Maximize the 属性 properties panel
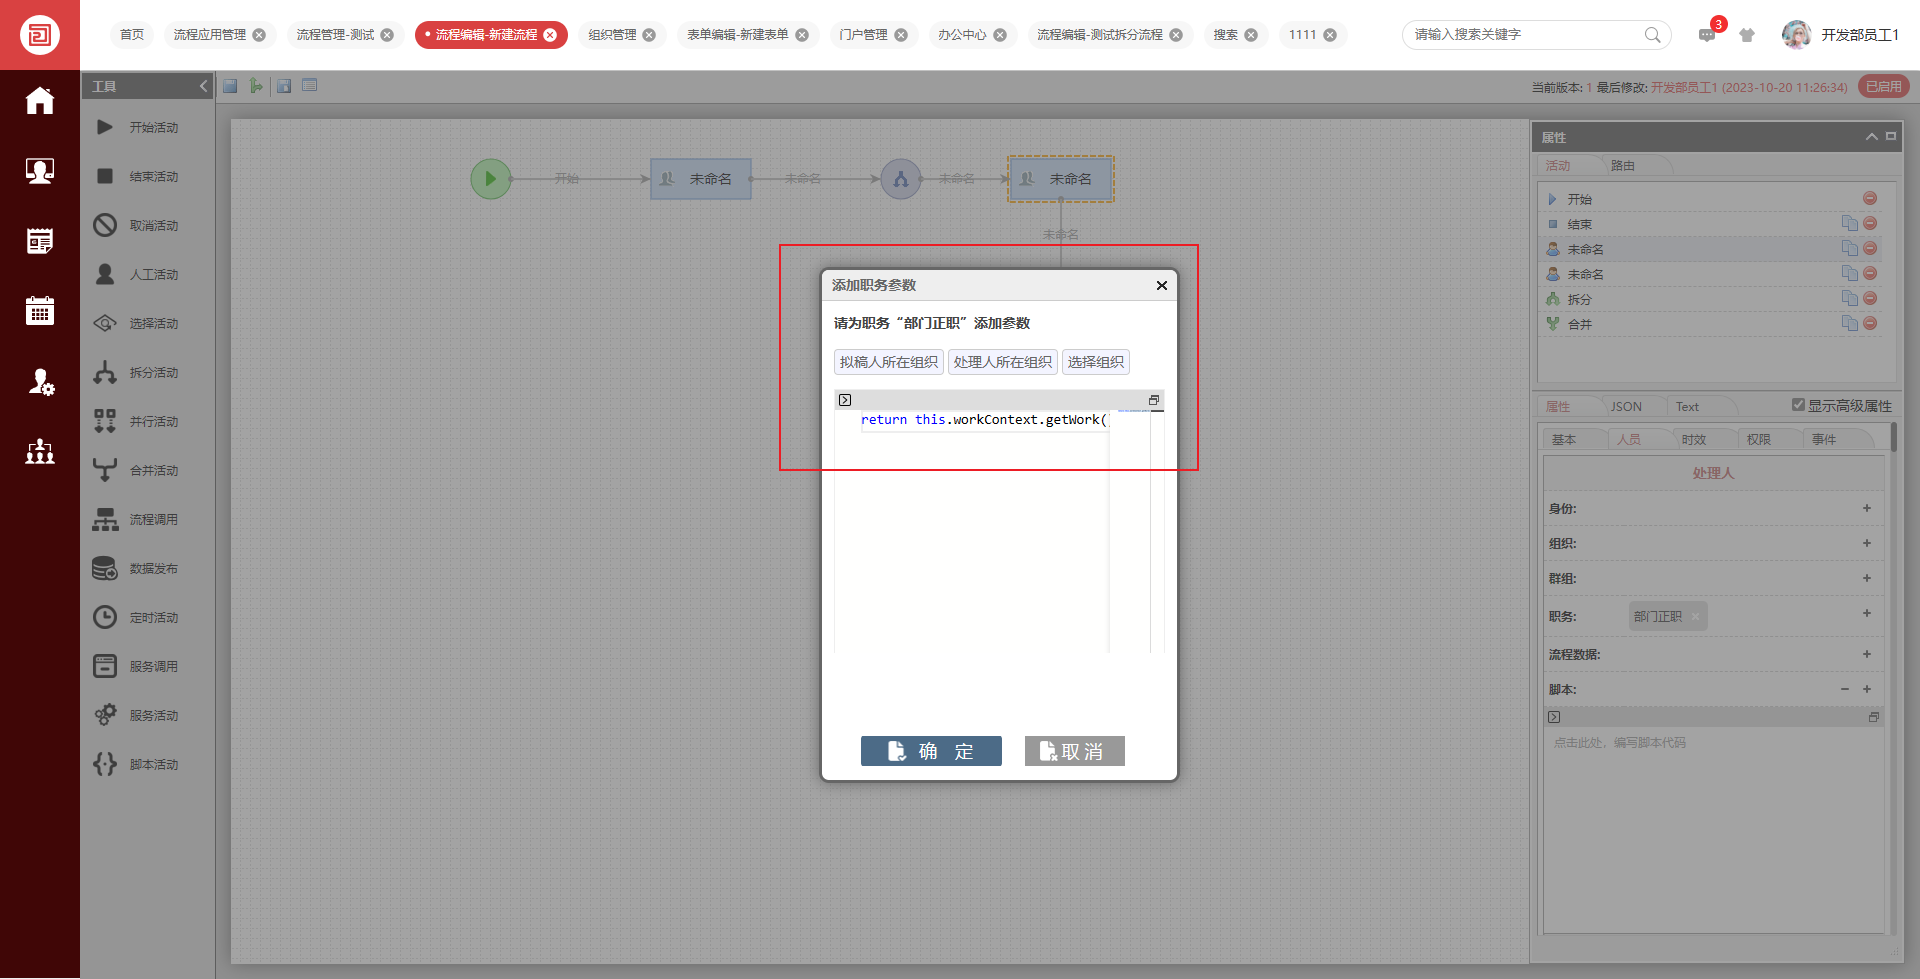1920x979 pixels. tap(1891, 136)
